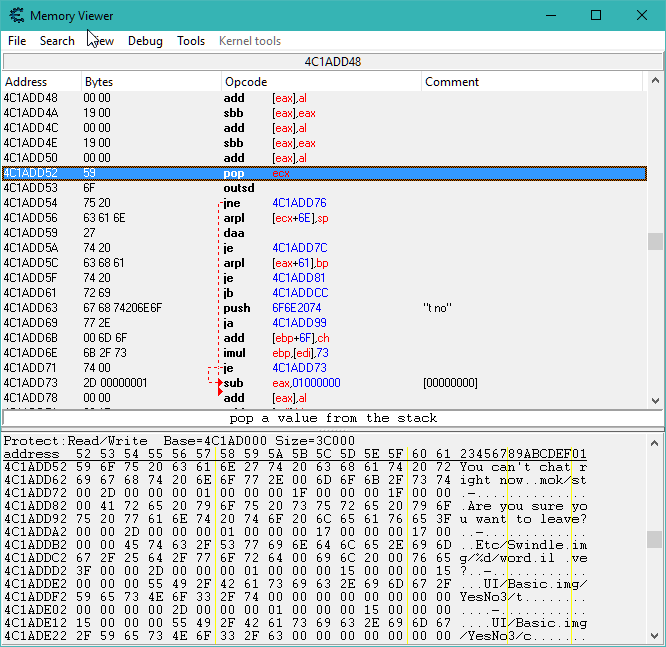Click the Cheat Engine icon in title bar
Viewport: 666px width, 647px height.
point(17,16)
